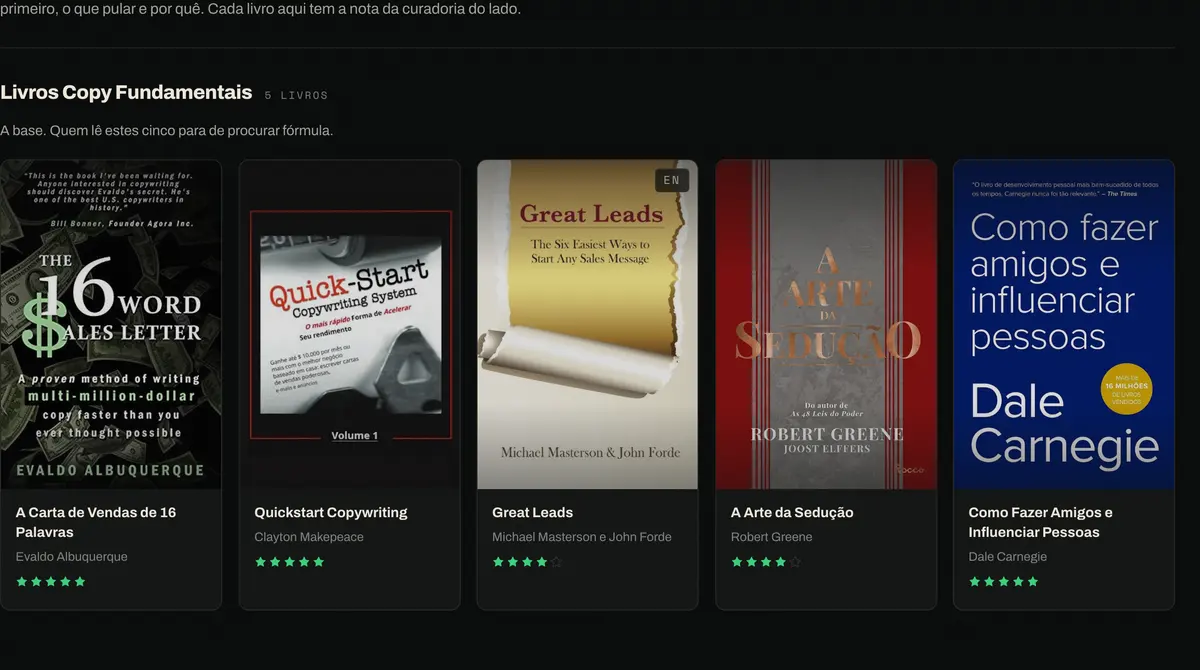This screenshot has height=670, width=1200.
Task: Click the 5 LIVROS count label
Action: 296,96
